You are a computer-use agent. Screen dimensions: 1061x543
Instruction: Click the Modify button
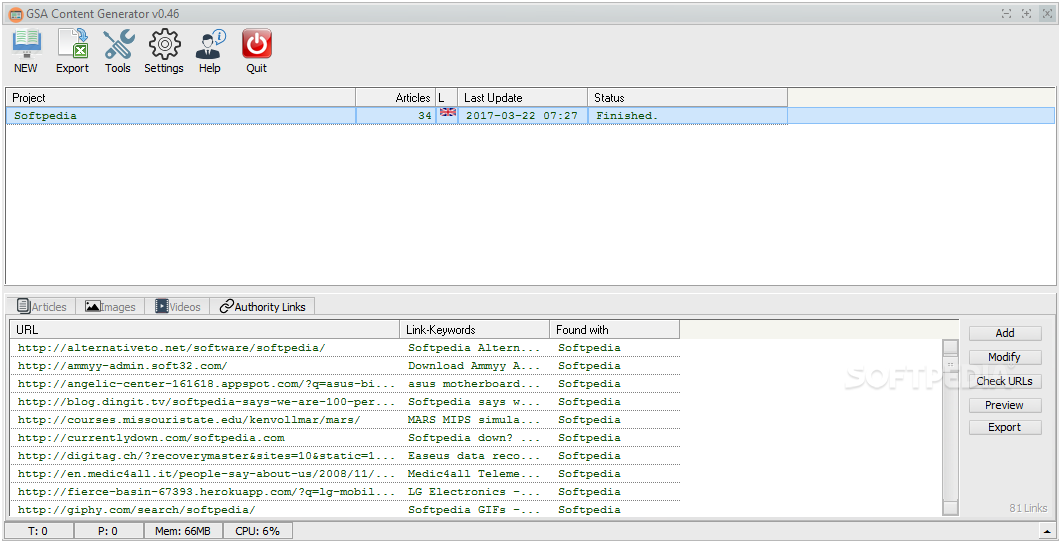coord(1005,357)
